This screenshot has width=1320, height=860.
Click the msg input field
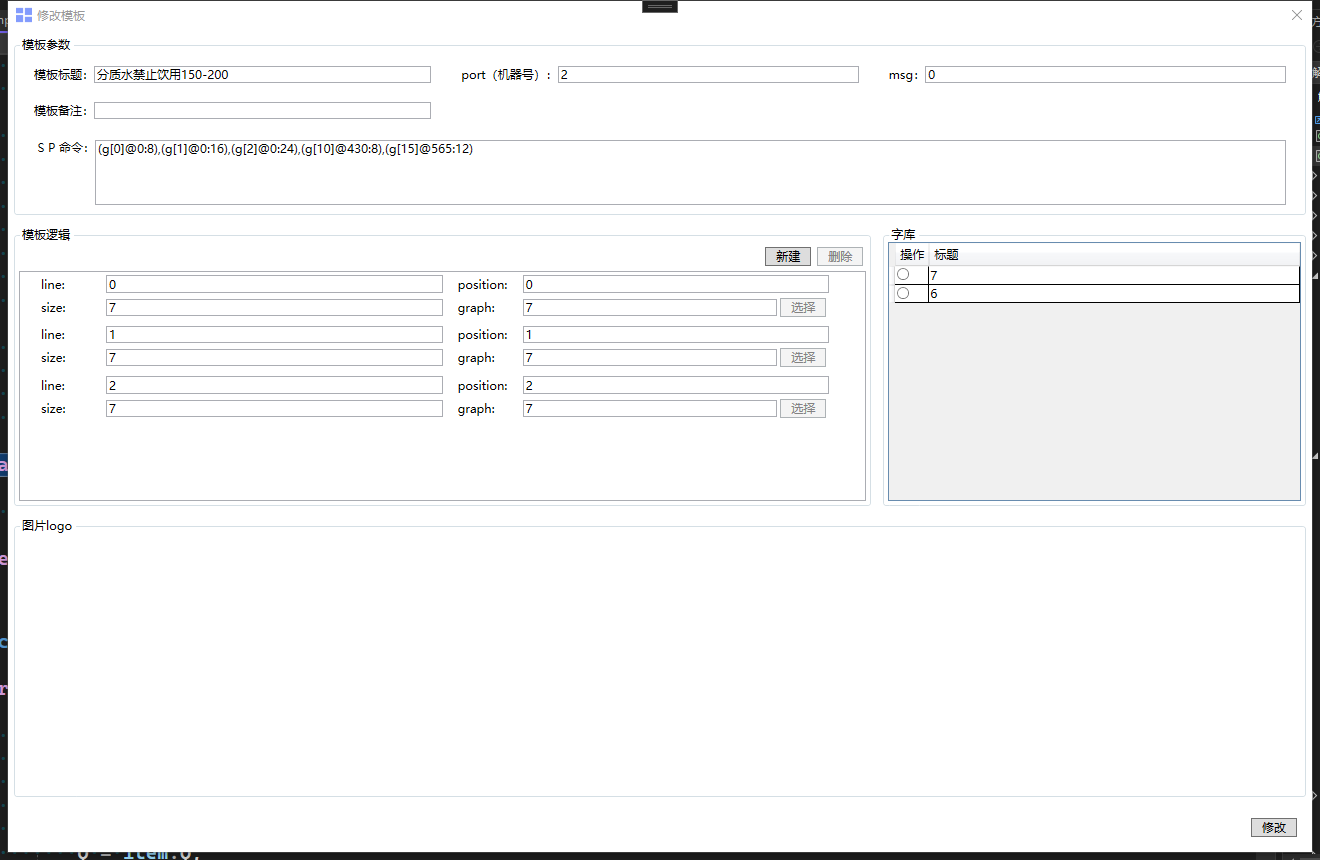click(1105, 74)
